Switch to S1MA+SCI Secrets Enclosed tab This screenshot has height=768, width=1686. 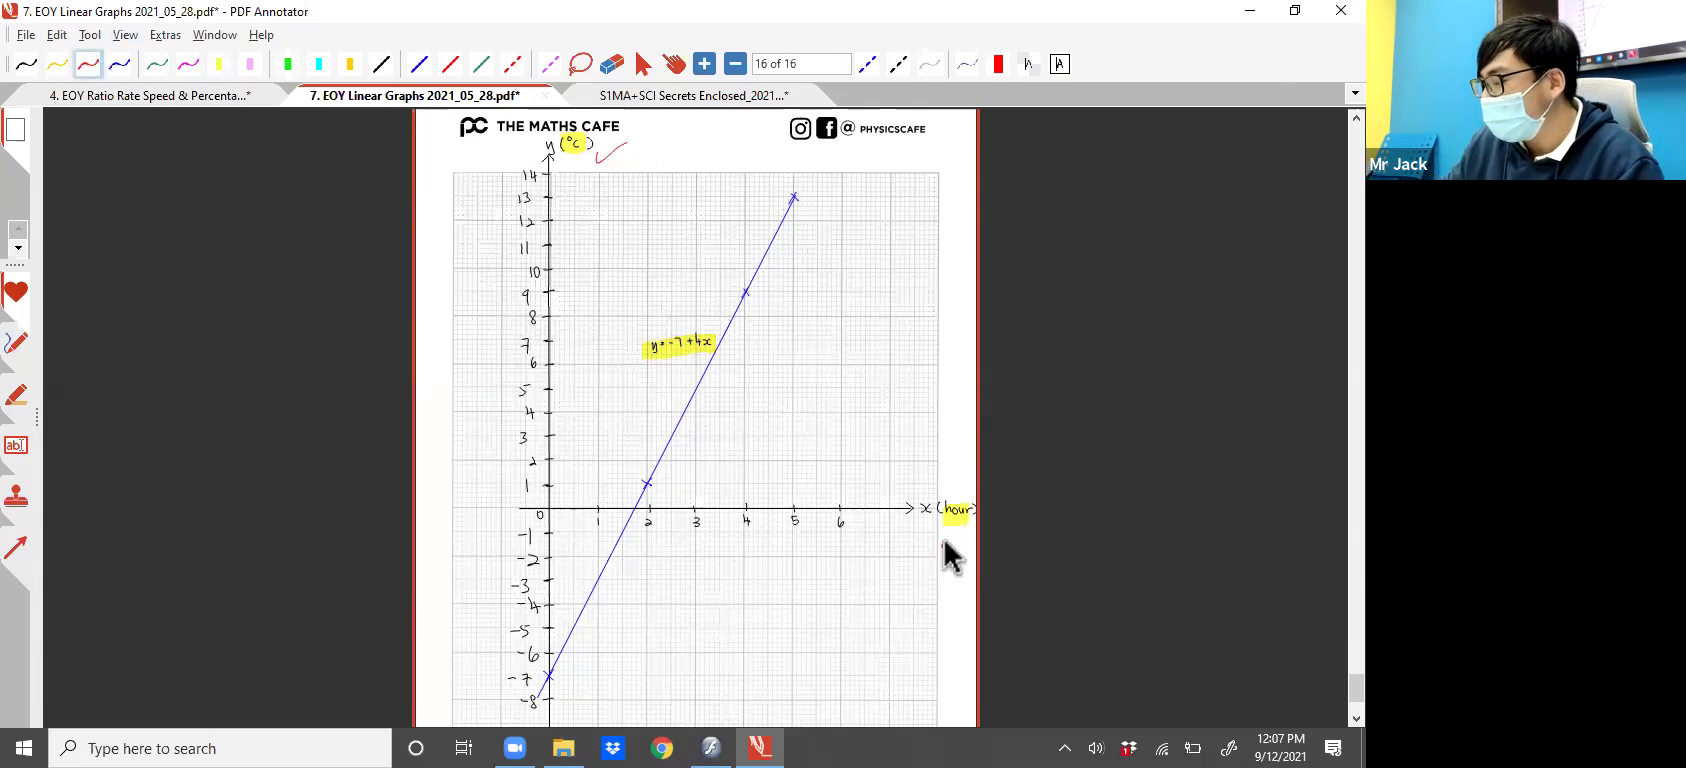(694, 96)
